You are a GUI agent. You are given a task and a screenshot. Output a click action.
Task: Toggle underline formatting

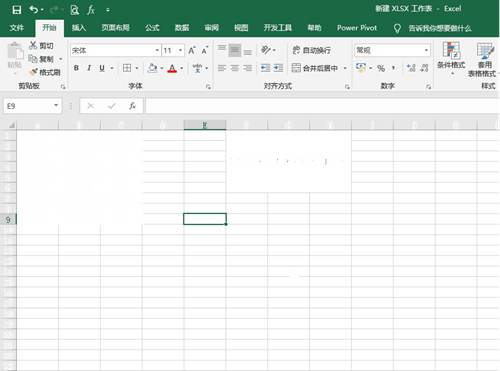pos(102,68)
